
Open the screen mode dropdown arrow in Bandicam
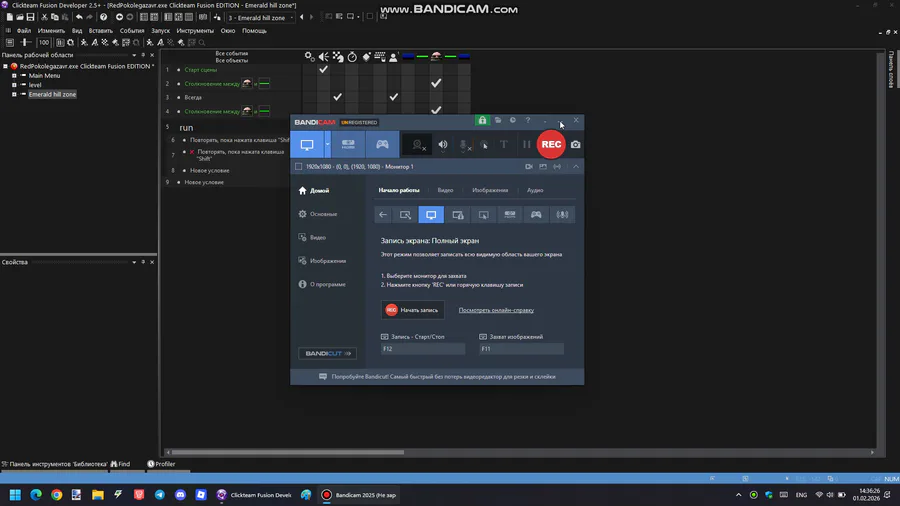pos(328,145)
